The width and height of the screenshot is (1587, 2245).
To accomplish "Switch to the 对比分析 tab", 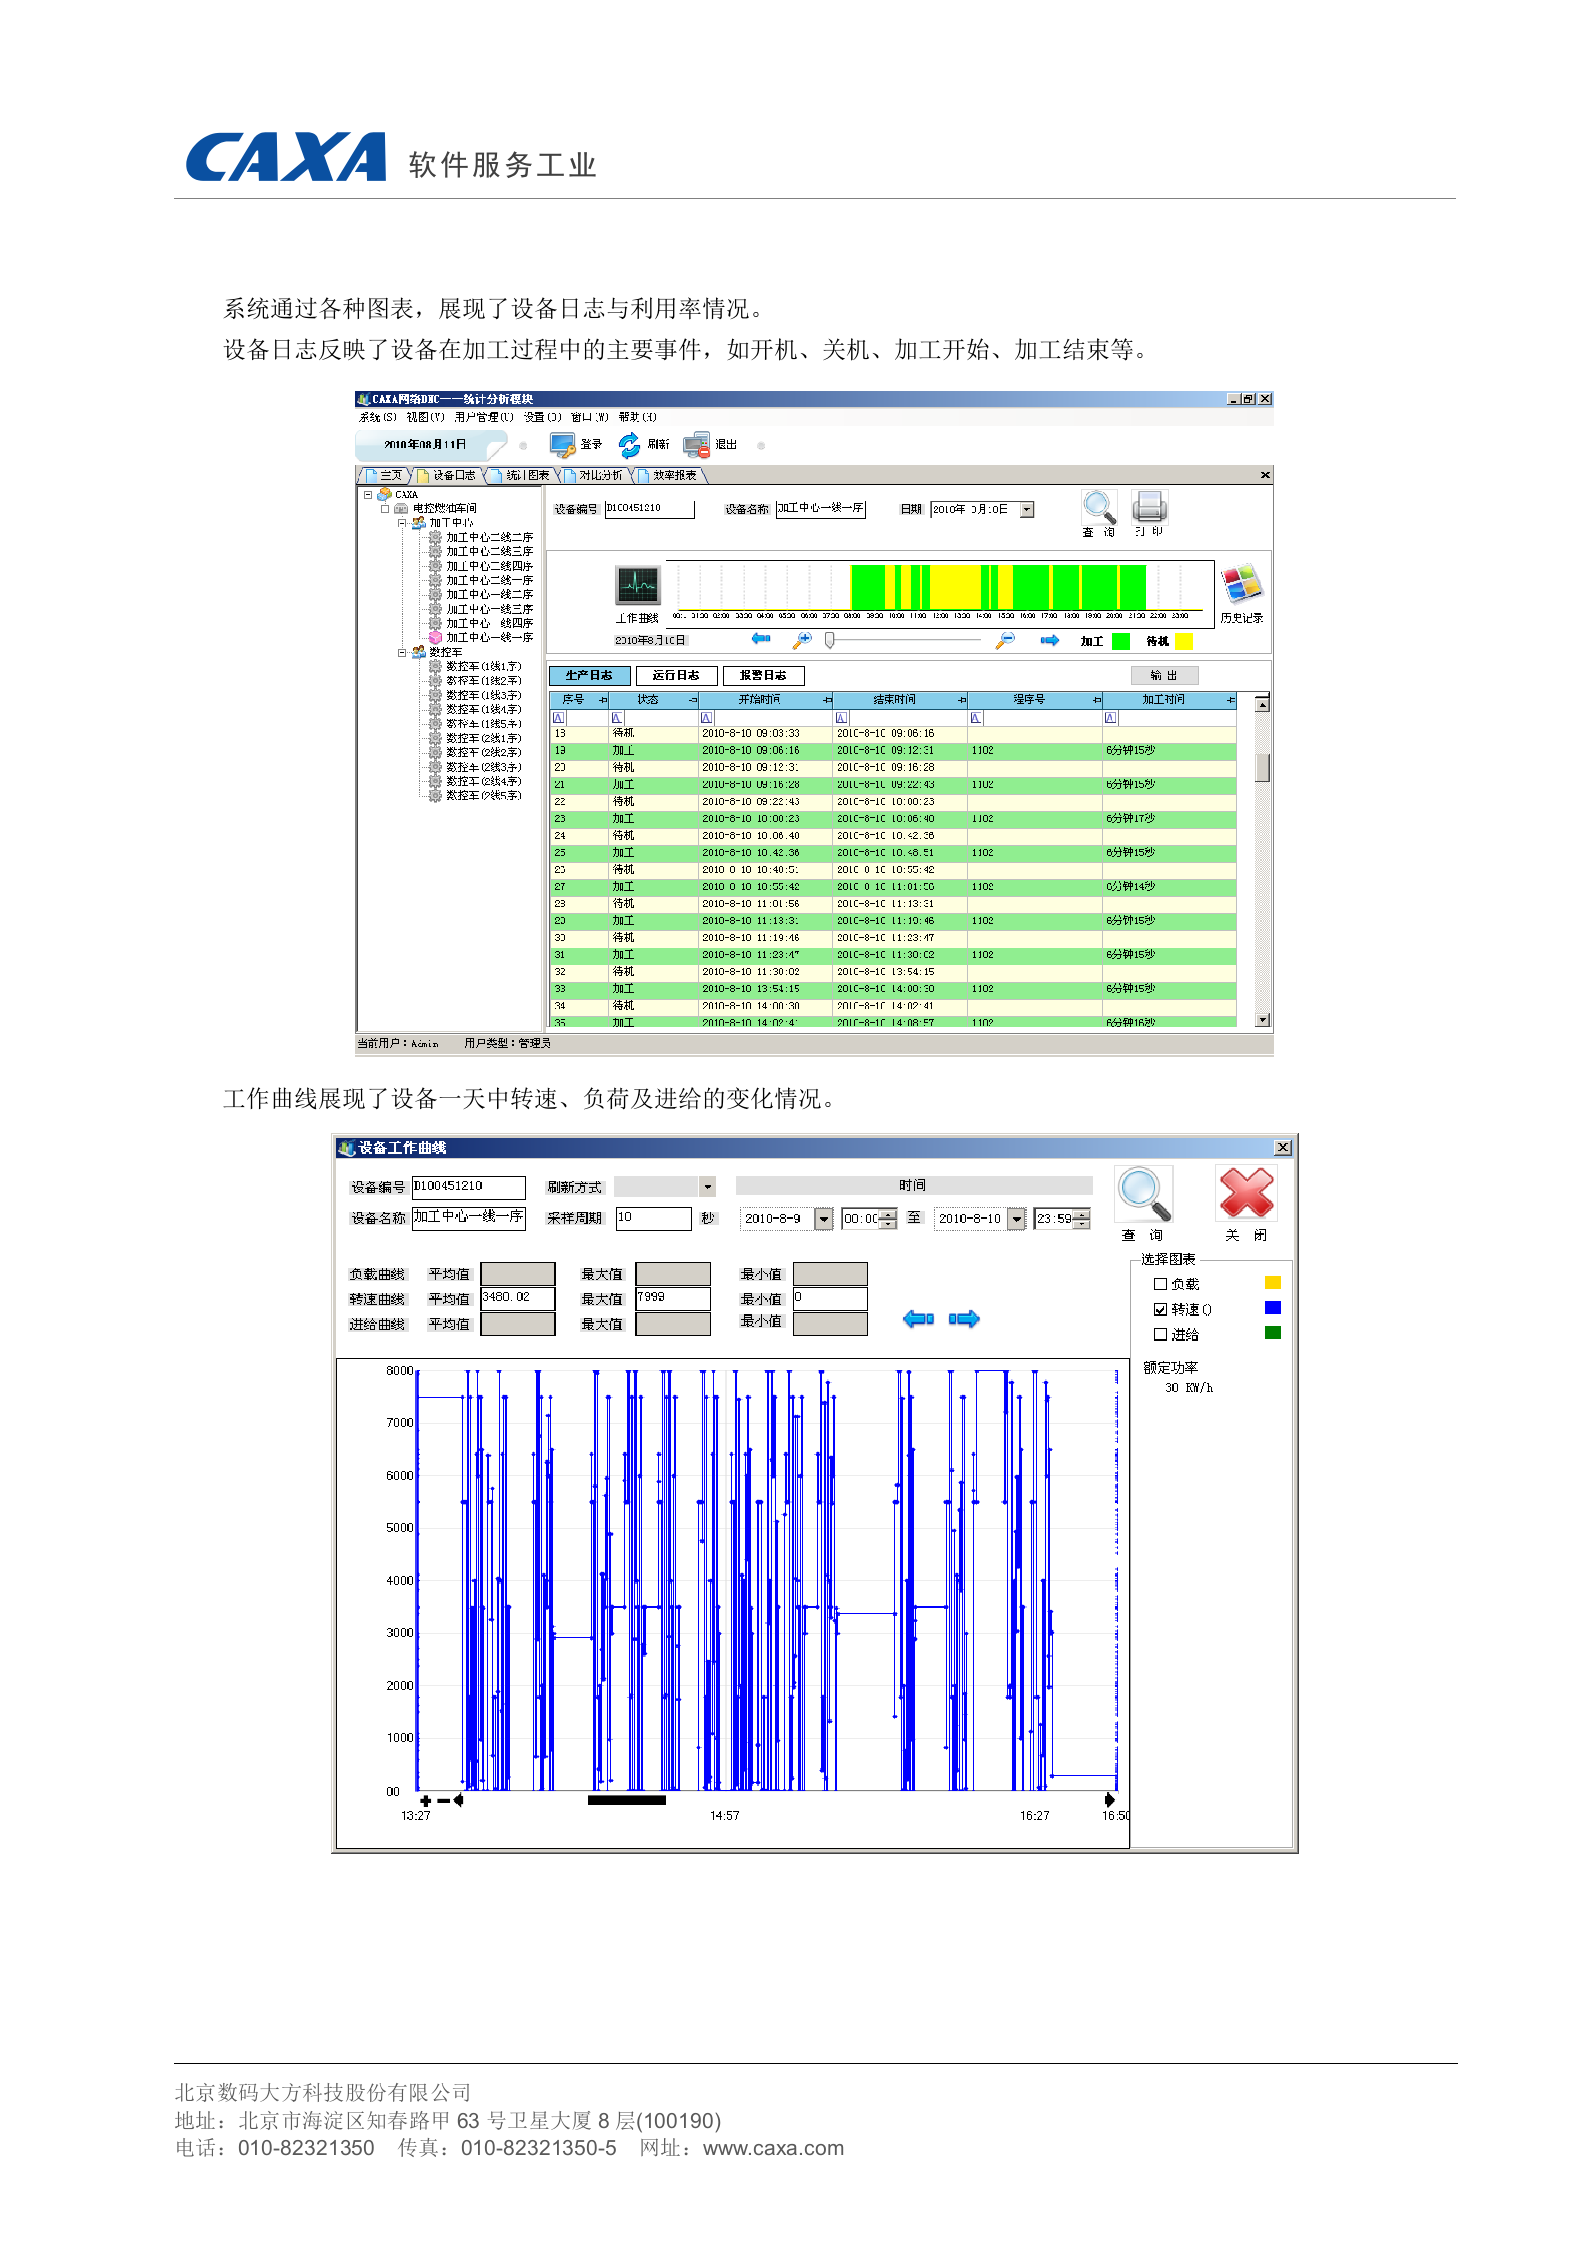I will tap(599, 476).
